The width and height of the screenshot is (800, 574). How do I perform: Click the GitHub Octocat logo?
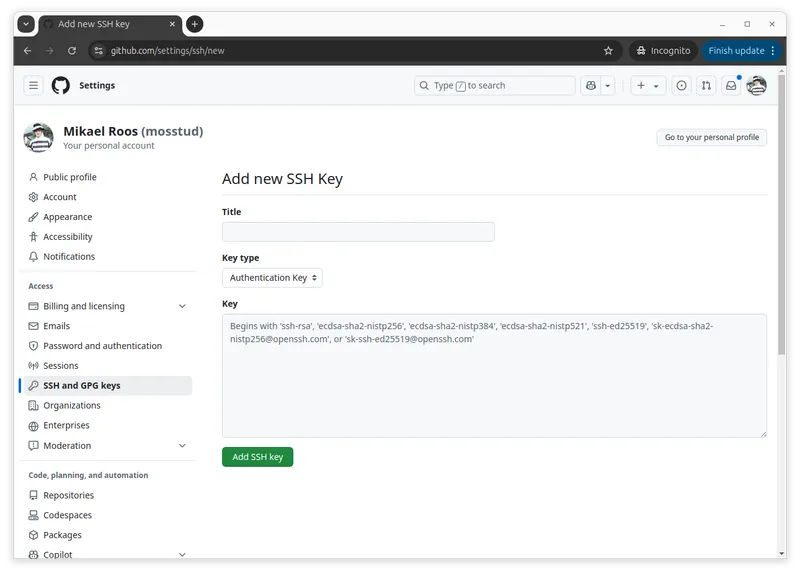tap(61, 86)
